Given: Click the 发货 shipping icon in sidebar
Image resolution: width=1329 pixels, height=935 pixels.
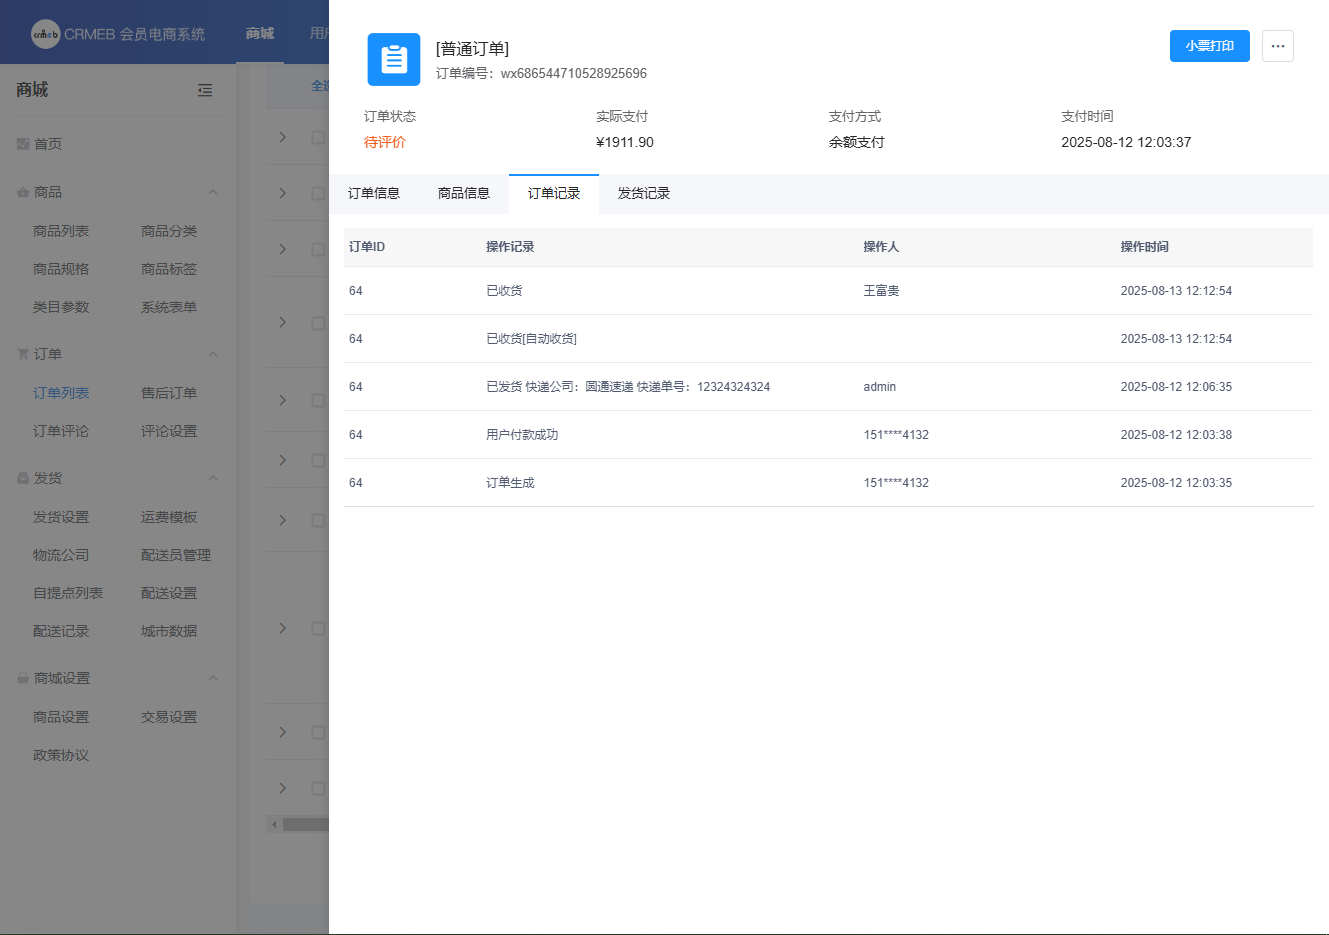Looking at the screenshot, I should click(x=23, y=478).
